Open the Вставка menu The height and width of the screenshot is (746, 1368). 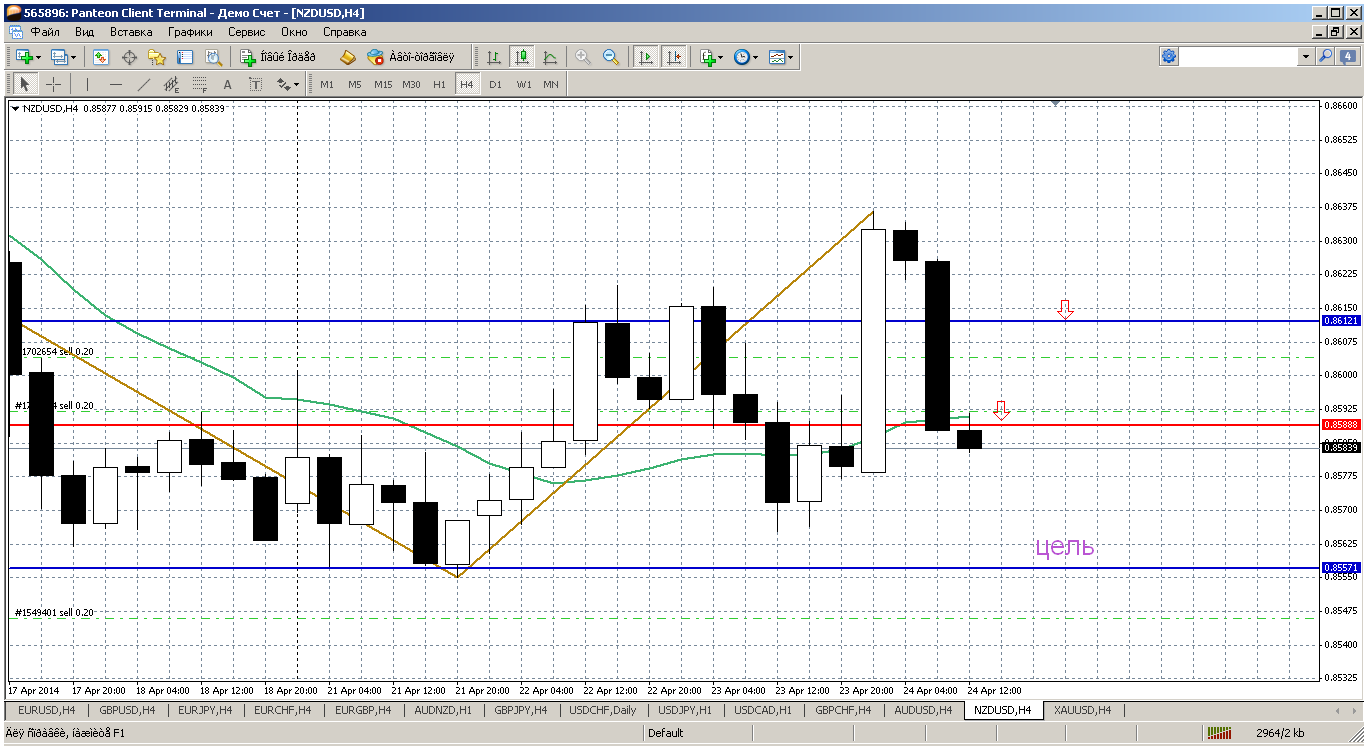pos(131,32)
